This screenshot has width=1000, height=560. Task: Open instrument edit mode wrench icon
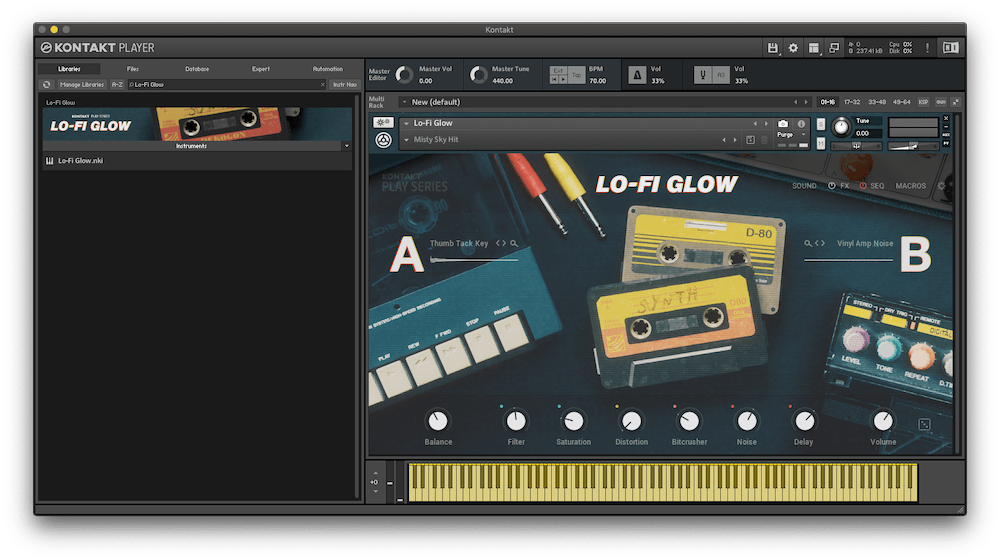[383, 122]
